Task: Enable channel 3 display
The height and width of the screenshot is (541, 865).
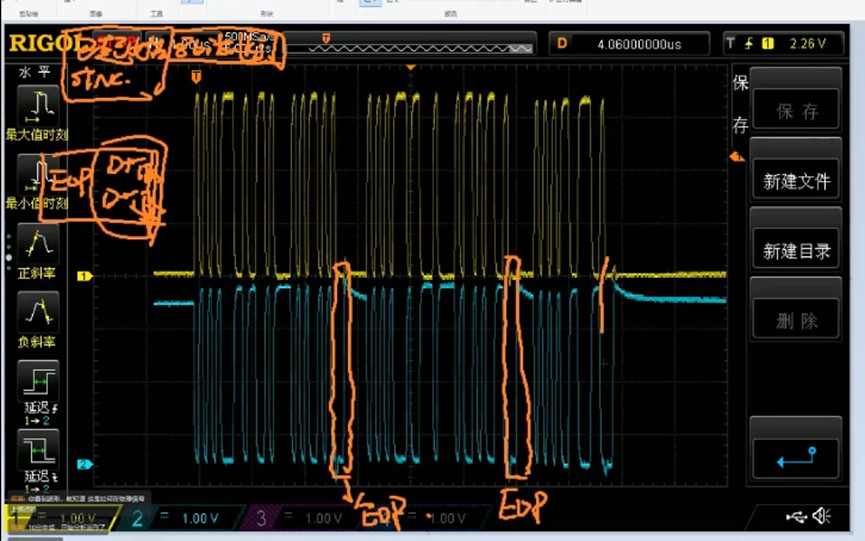Action: (300, 518)
